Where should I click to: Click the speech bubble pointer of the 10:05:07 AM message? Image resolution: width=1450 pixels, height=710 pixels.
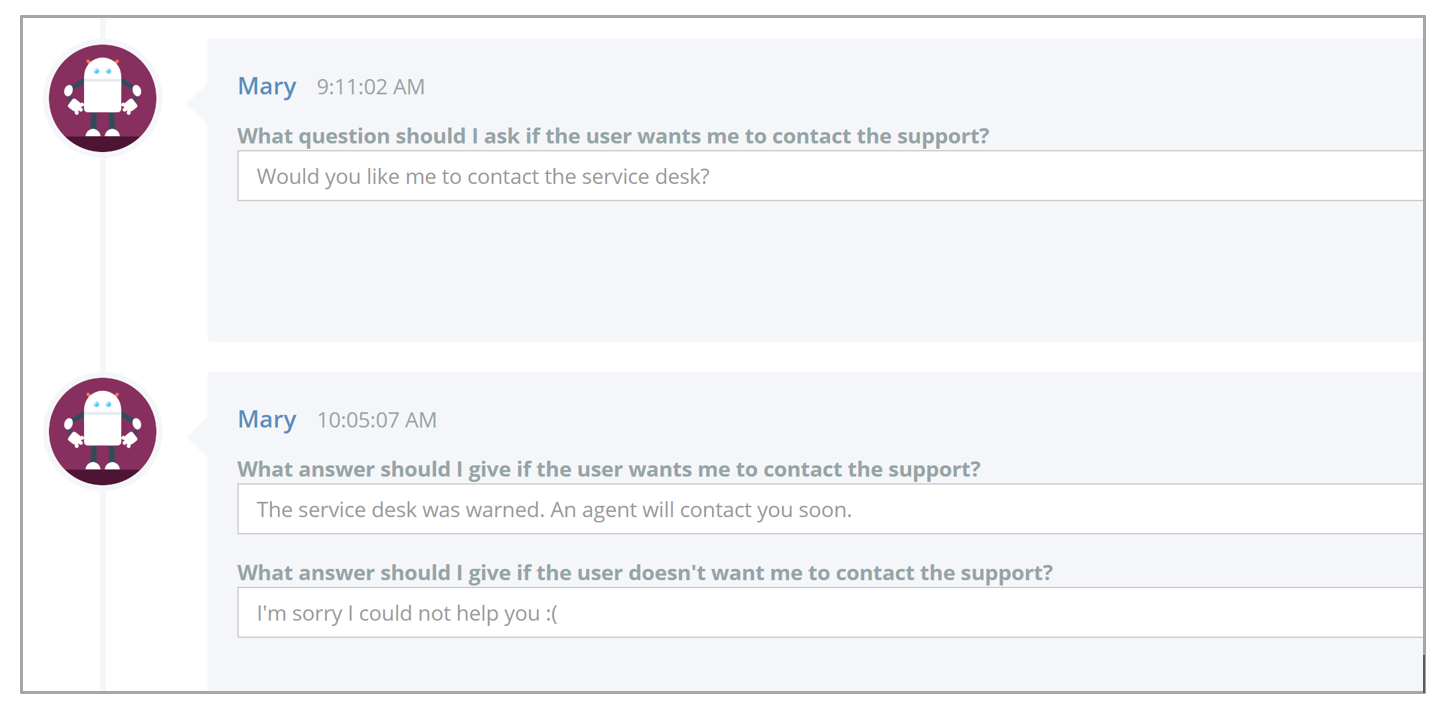[198, 431]
